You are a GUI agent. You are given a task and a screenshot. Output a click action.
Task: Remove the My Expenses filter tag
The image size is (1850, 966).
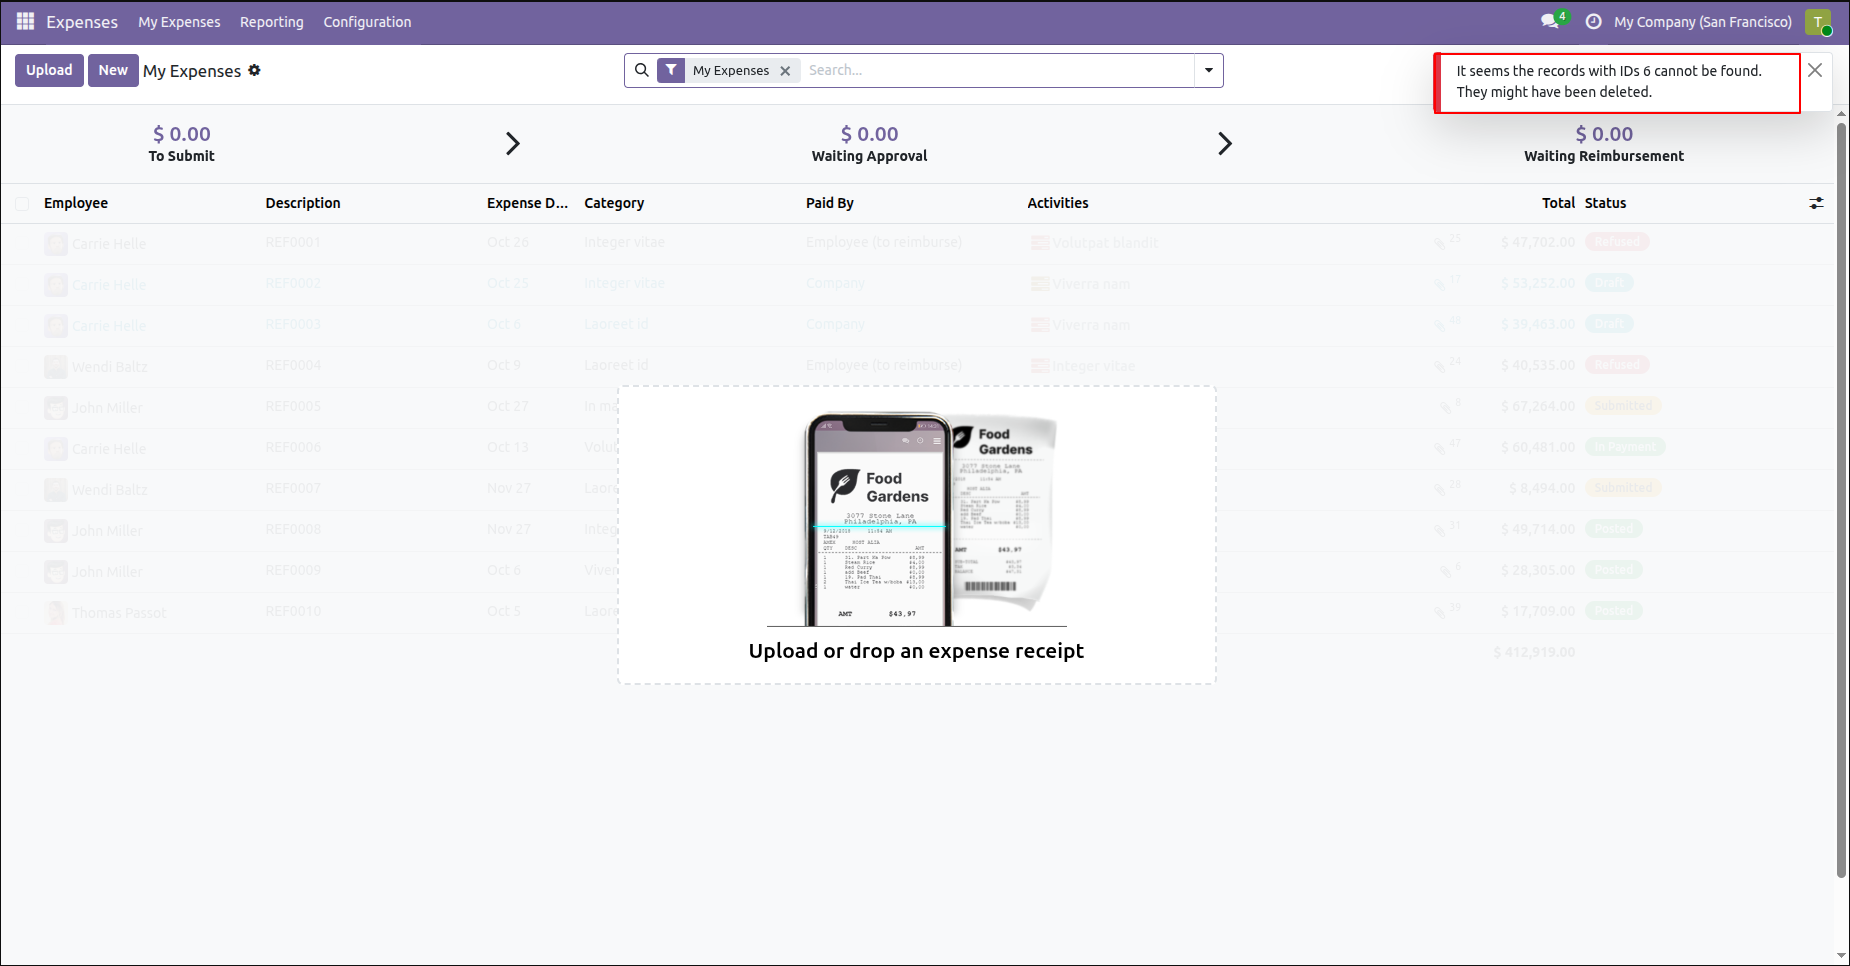coord(785,71)
